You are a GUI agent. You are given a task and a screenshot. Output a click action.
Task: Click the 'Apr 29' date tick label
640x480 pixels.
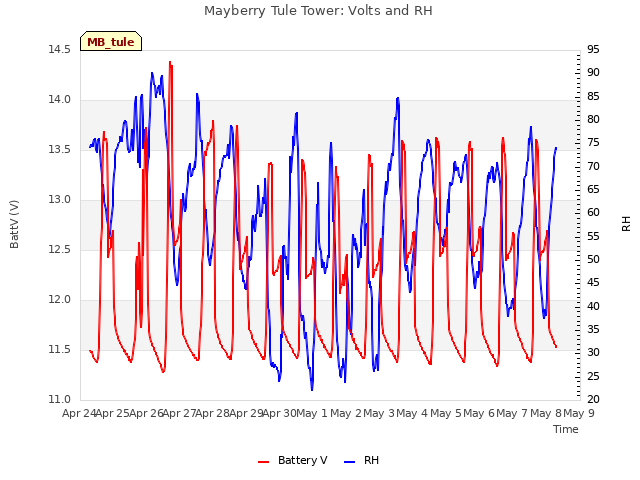(246, 414)
